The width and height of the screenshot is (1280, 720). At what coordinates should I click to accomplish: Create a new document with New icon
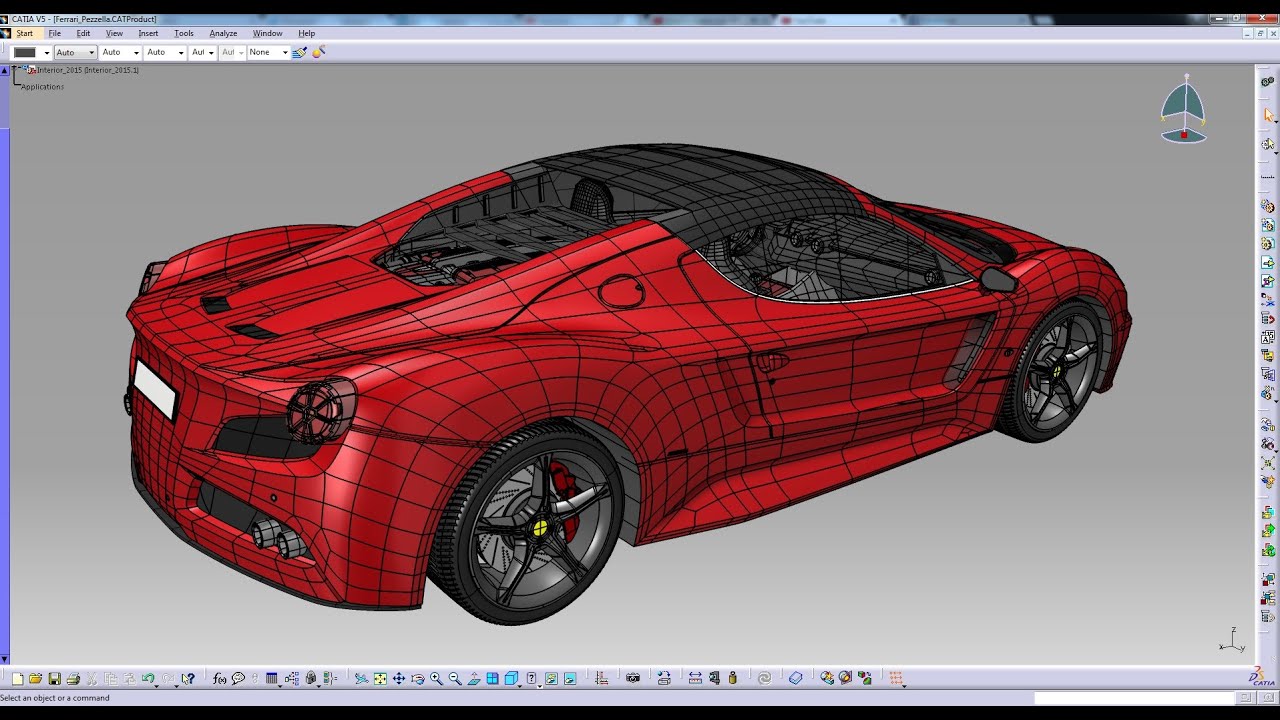click(x=17, y=678)
